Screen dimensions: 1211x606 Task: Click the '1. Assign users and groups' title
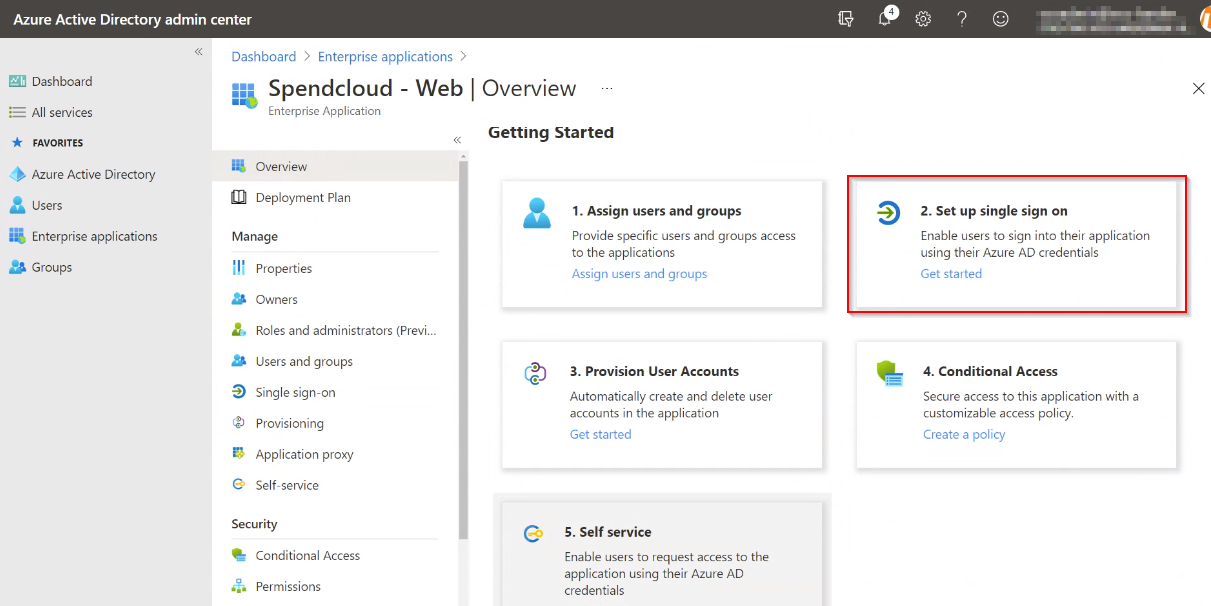coord(657,211)
